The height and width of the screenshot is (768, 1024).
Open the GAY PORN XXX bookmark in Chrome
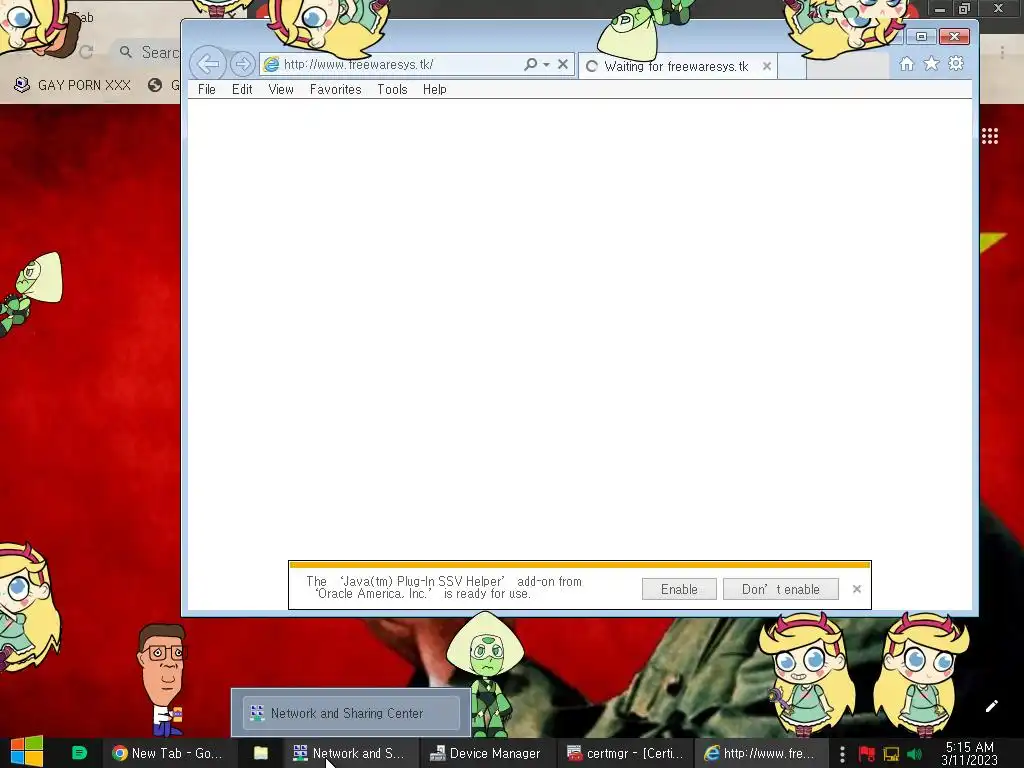coord(72,85)
